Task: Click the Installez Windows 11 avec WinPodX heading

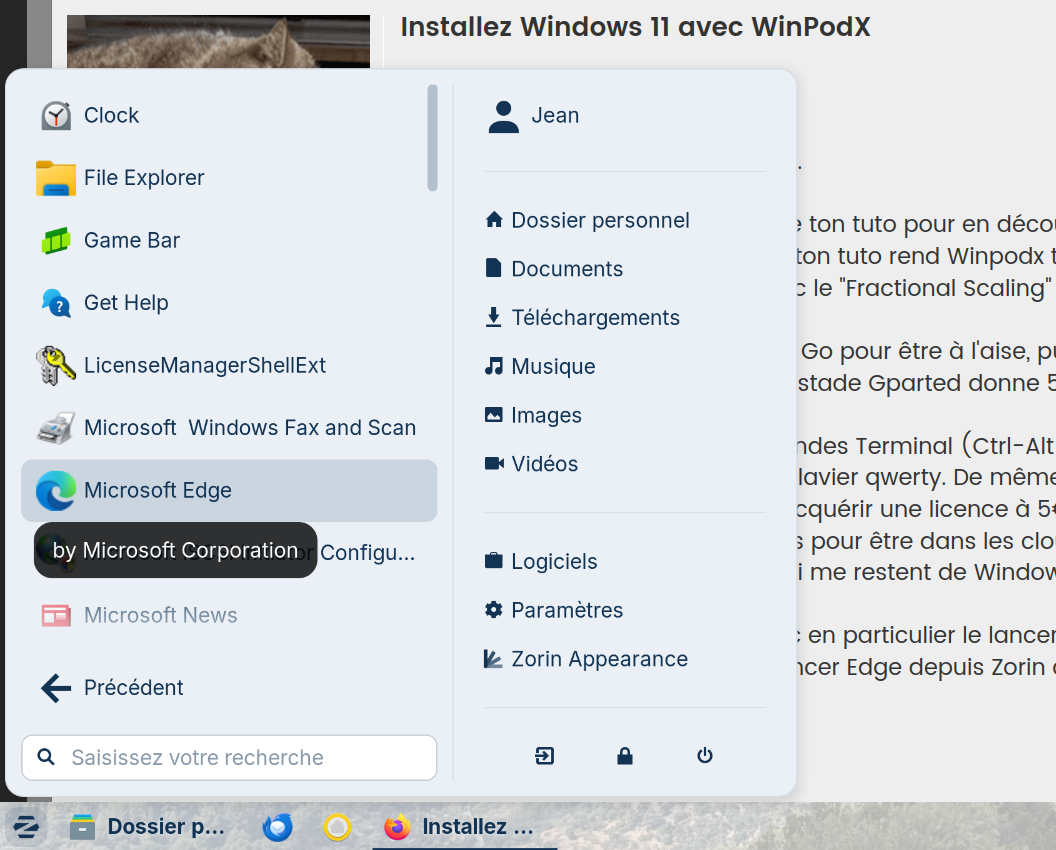Action: (x=635, y=27)
